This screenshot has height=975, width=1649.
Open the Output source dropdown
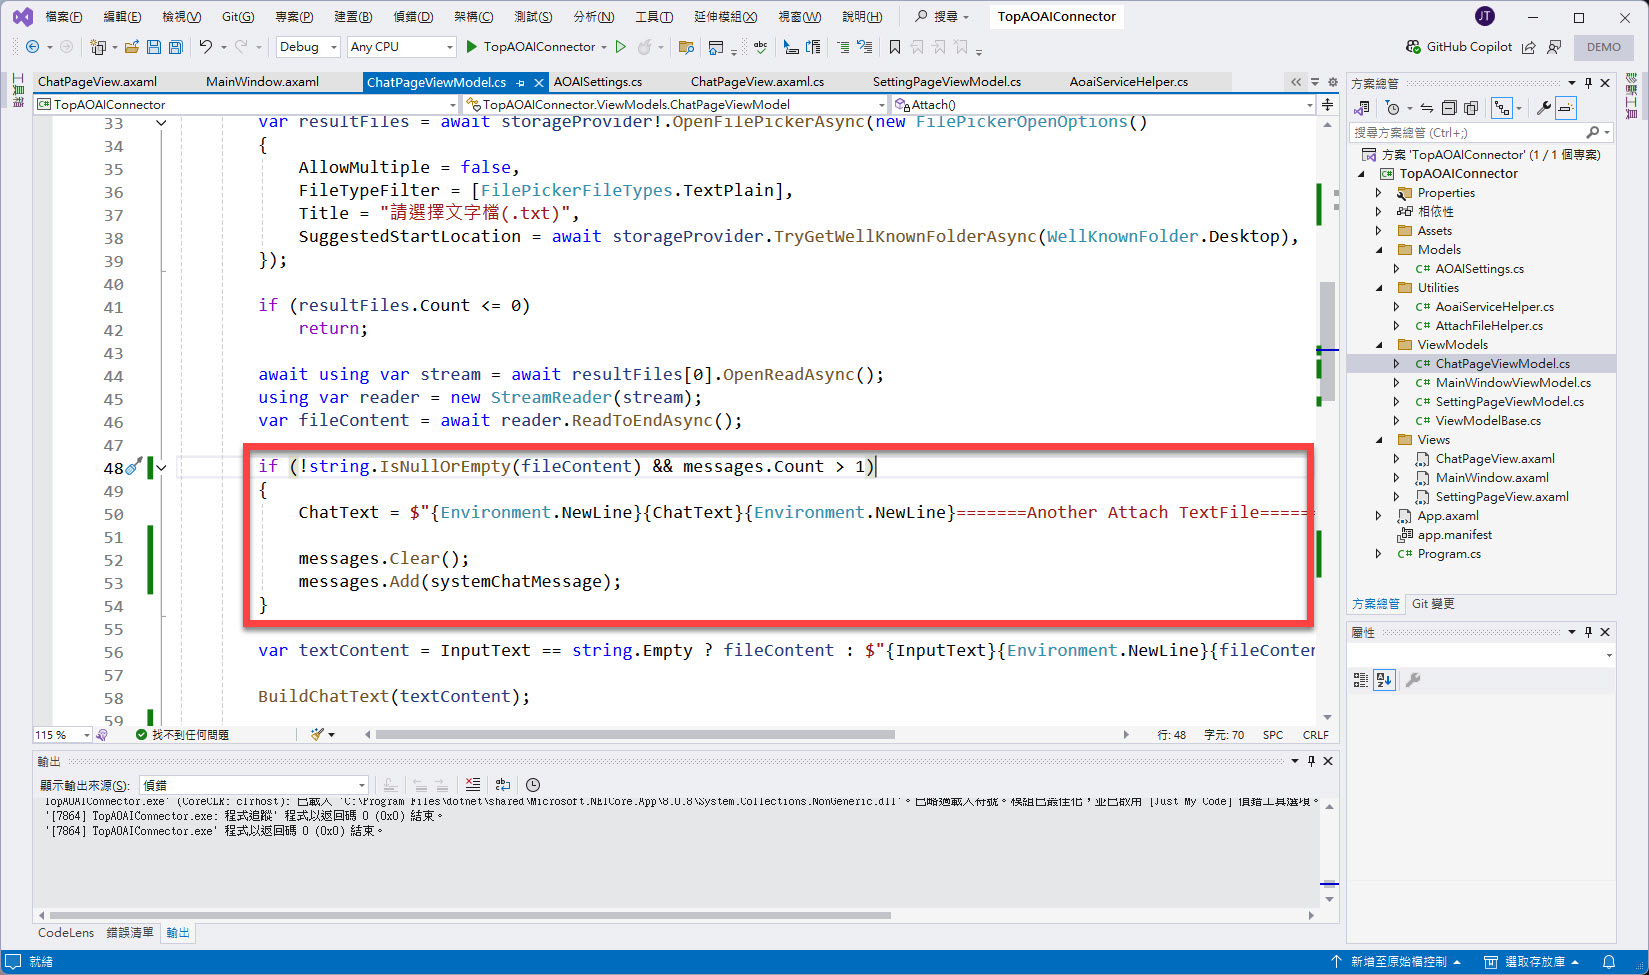[x=254, y=785]
